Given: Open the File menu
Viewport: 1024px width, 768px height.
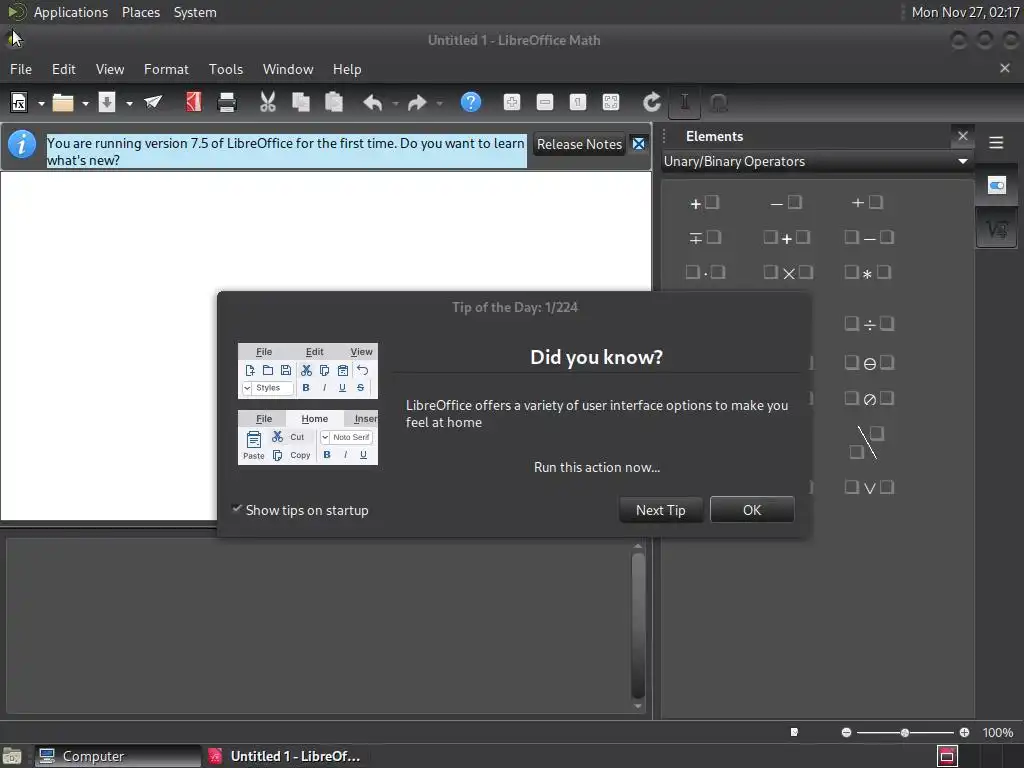Looking at the screenshot, I should (x=21, y=69).
